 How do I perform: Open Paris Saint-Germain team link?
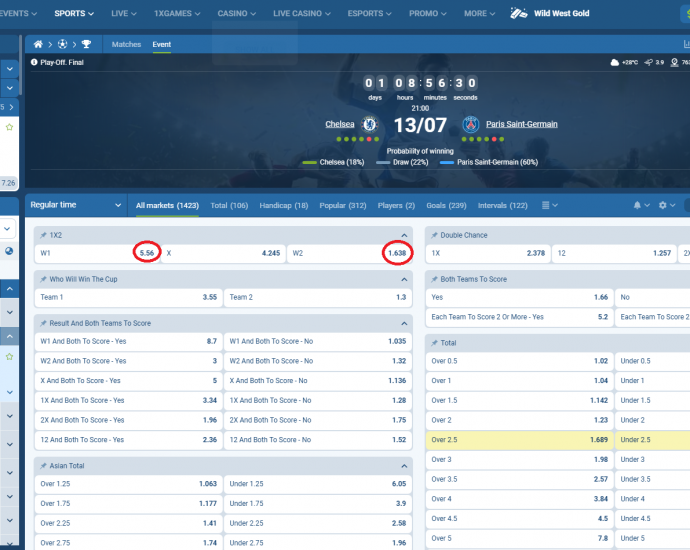click(x=521, y=124)
